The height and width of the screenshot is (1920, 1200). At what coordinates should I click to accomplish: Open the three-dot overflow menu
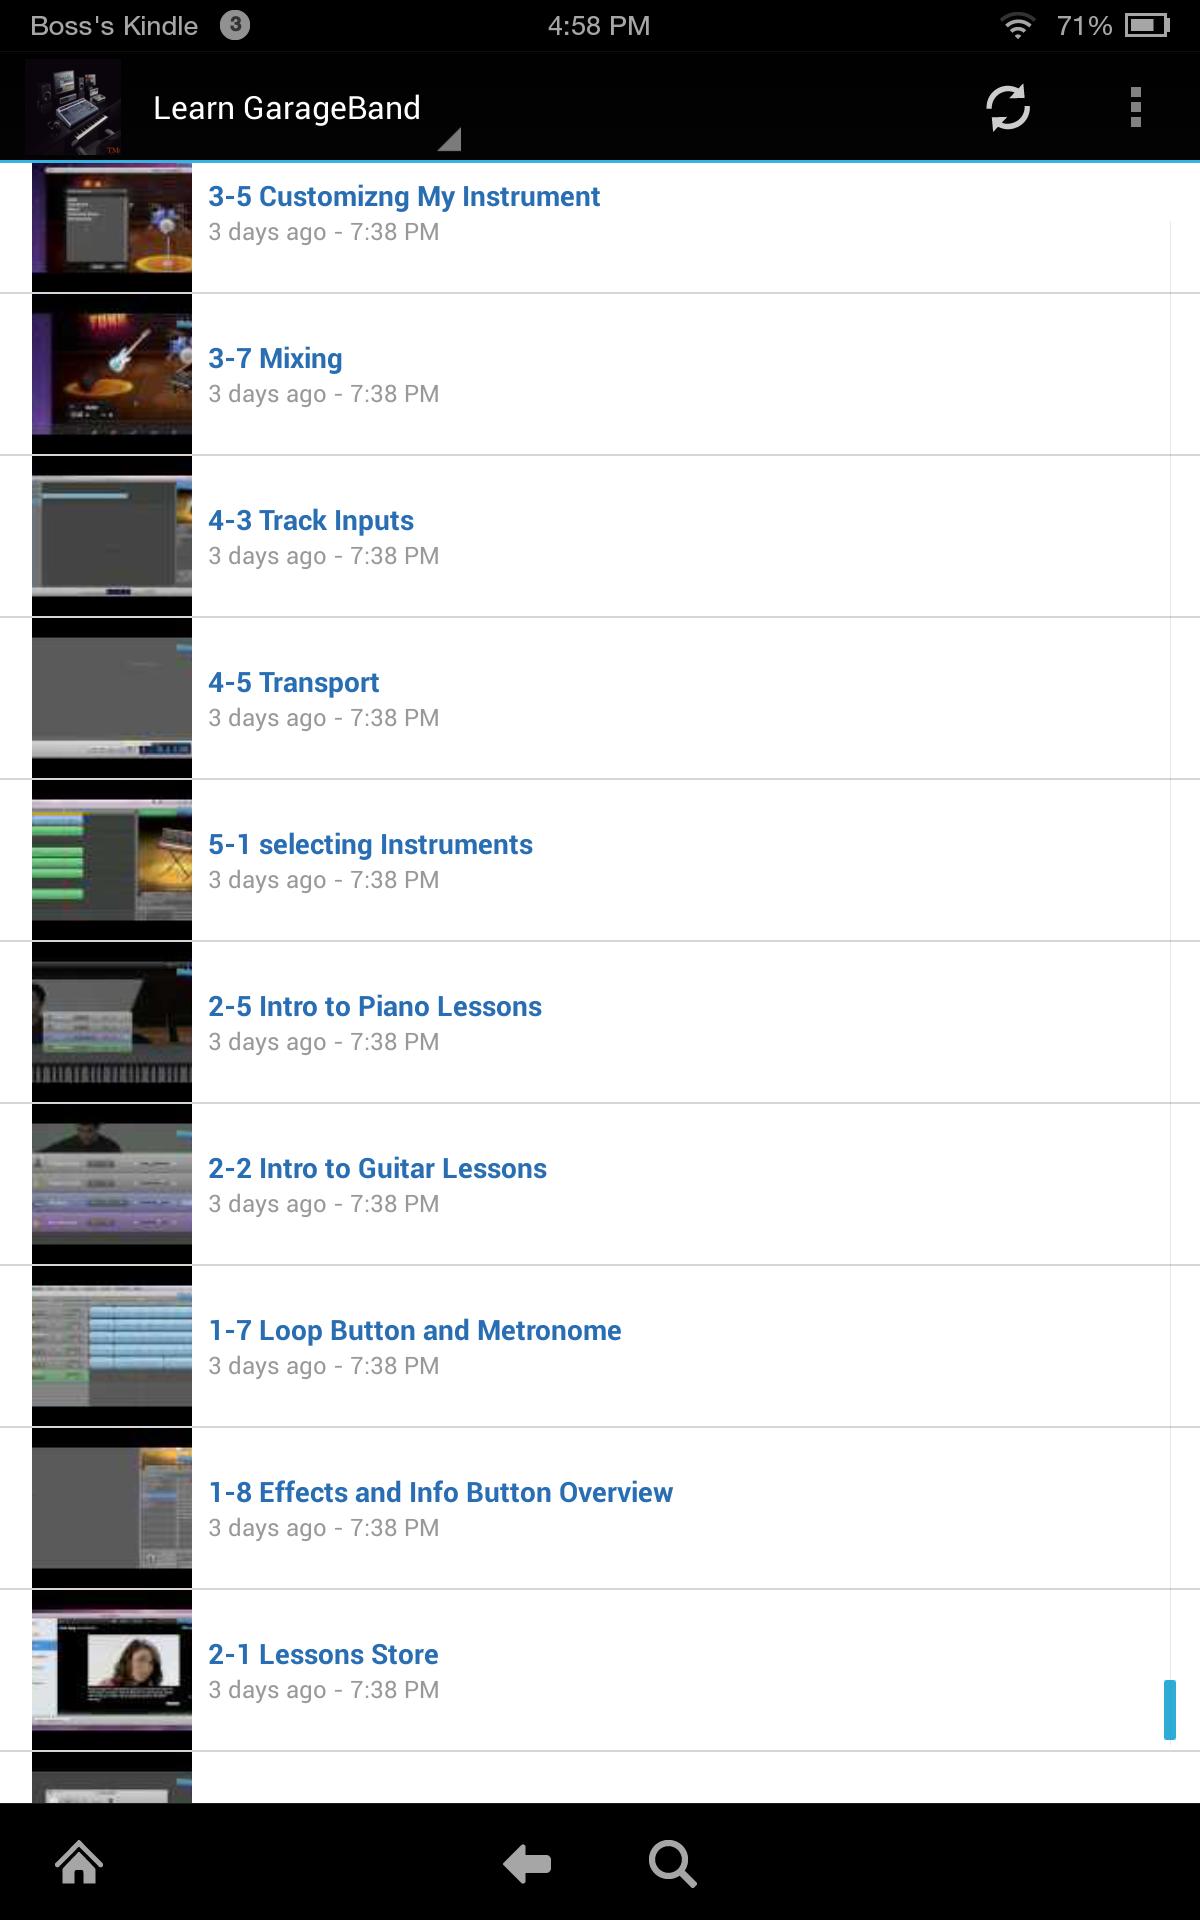(1135, 108)
